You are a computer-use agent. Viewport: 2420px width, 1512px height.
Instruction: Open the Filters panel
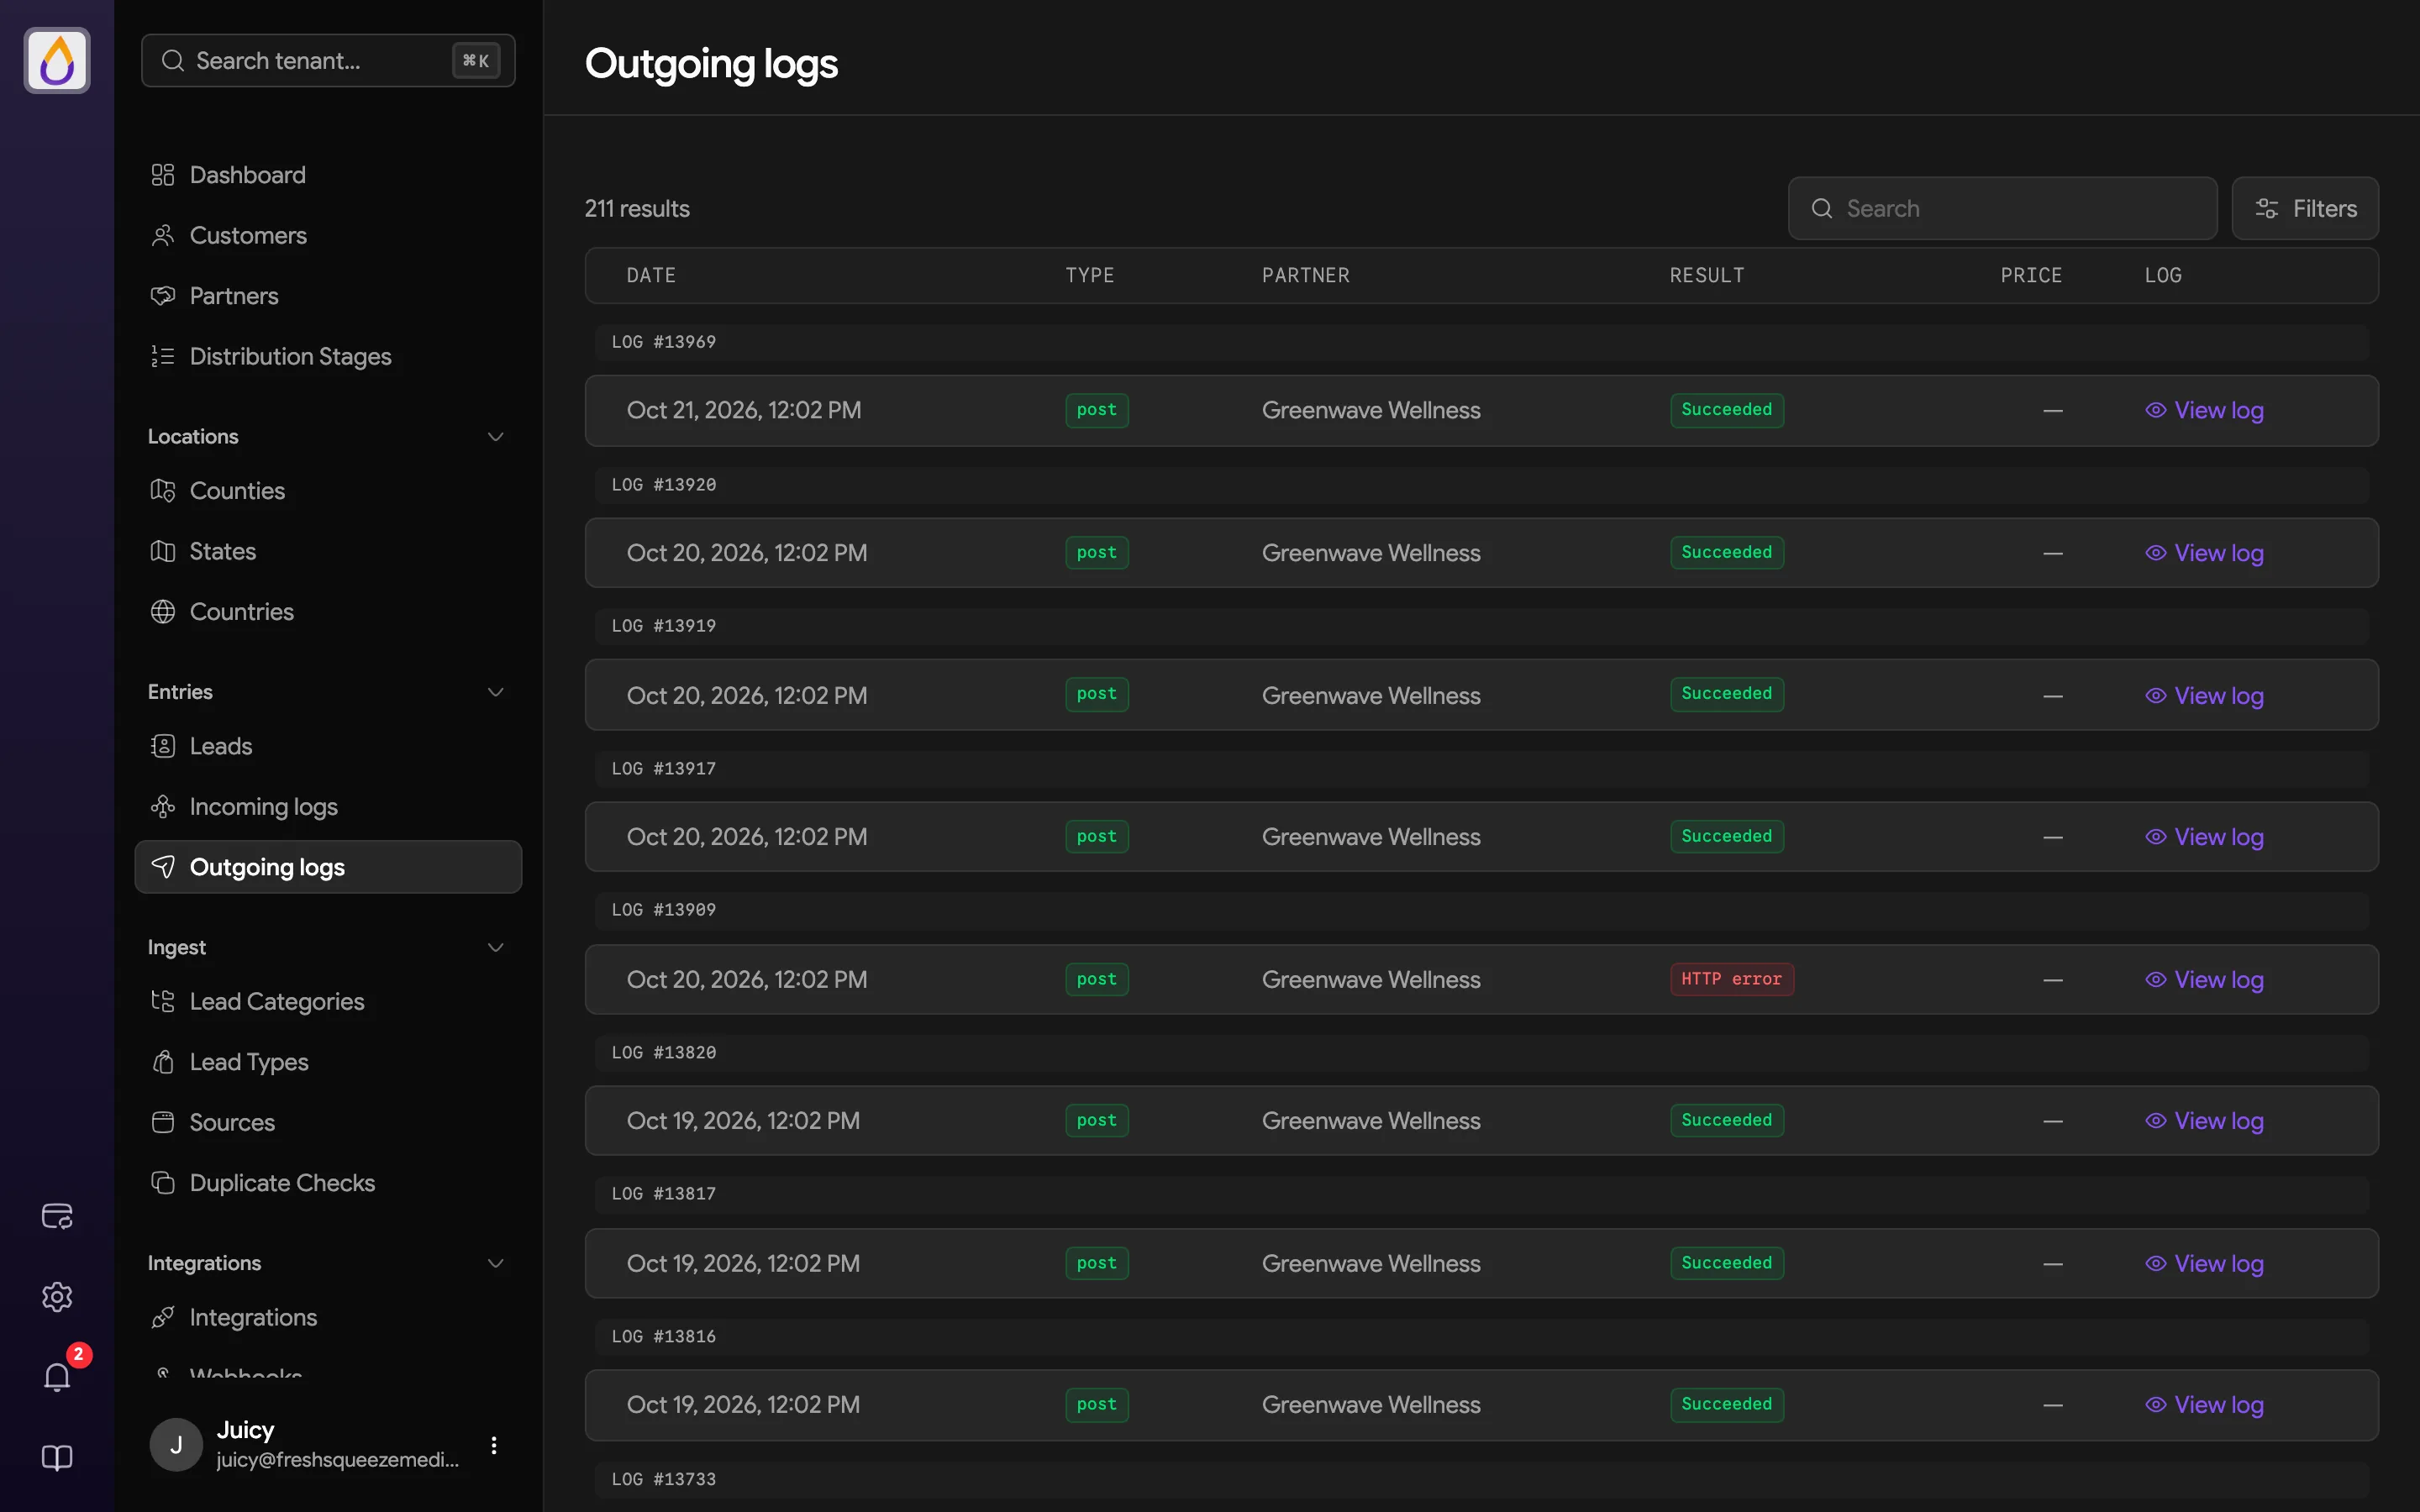(x=2305, y=208)
